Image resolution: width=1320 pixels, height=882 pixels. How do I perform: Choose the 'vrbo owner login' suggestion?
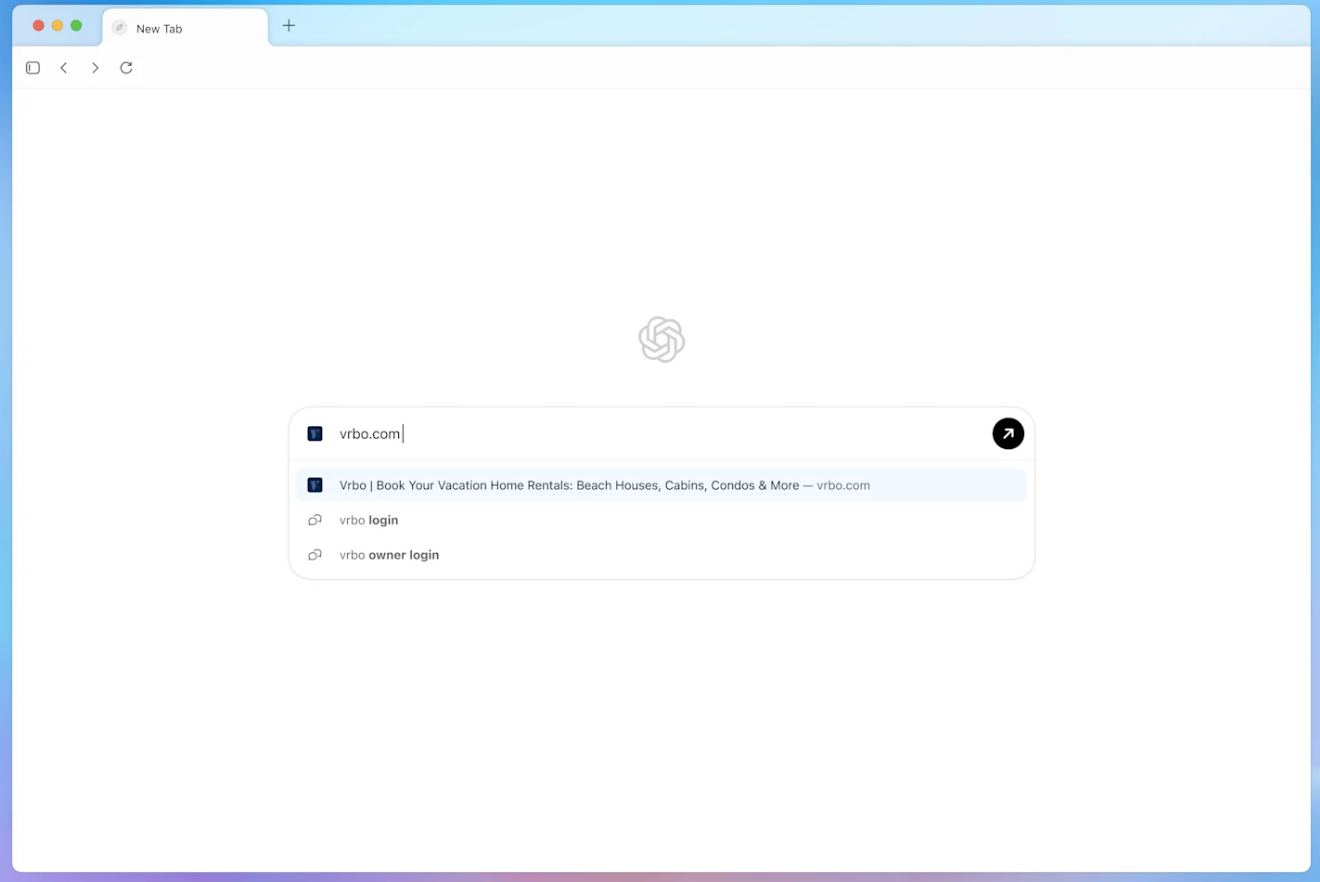[x=389, y=555]
